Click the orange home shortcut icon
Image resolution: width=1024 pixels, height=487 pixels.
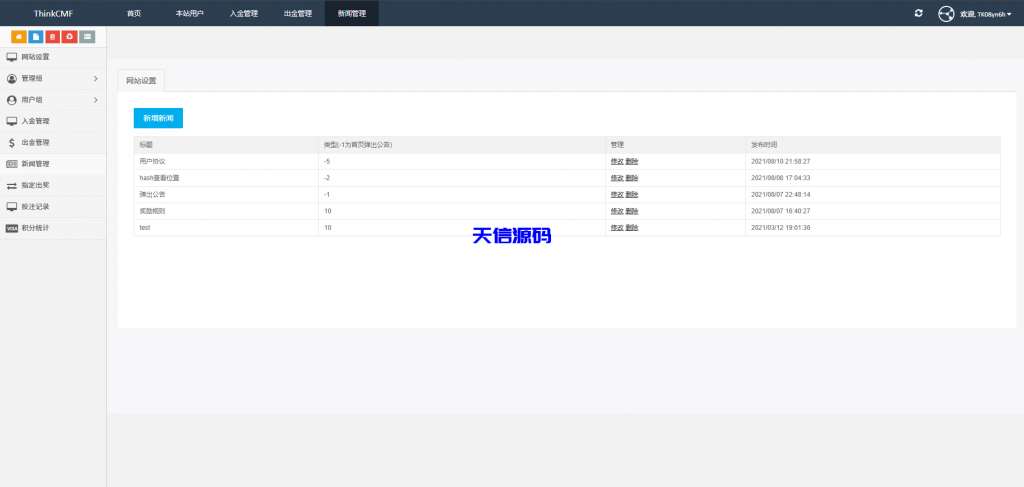[18, 37]
